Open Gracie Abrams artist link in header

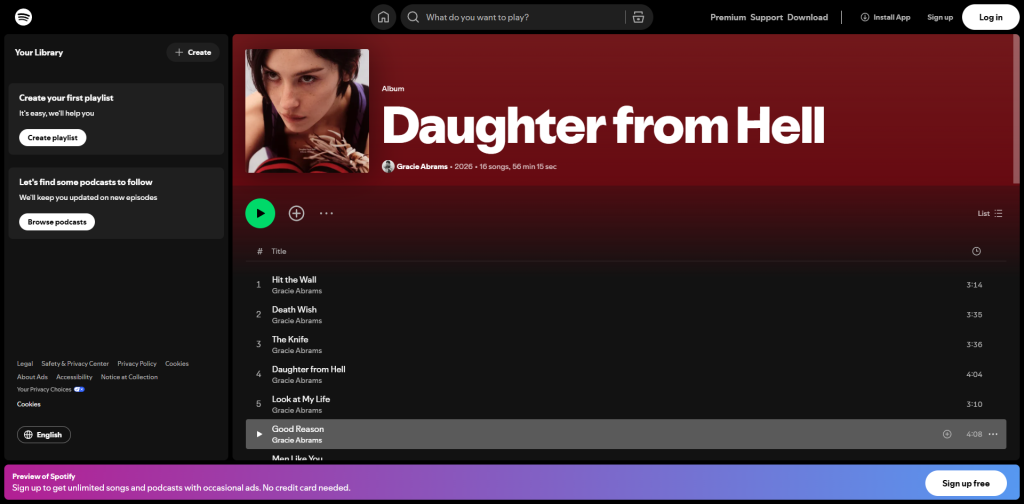[422, 166]
